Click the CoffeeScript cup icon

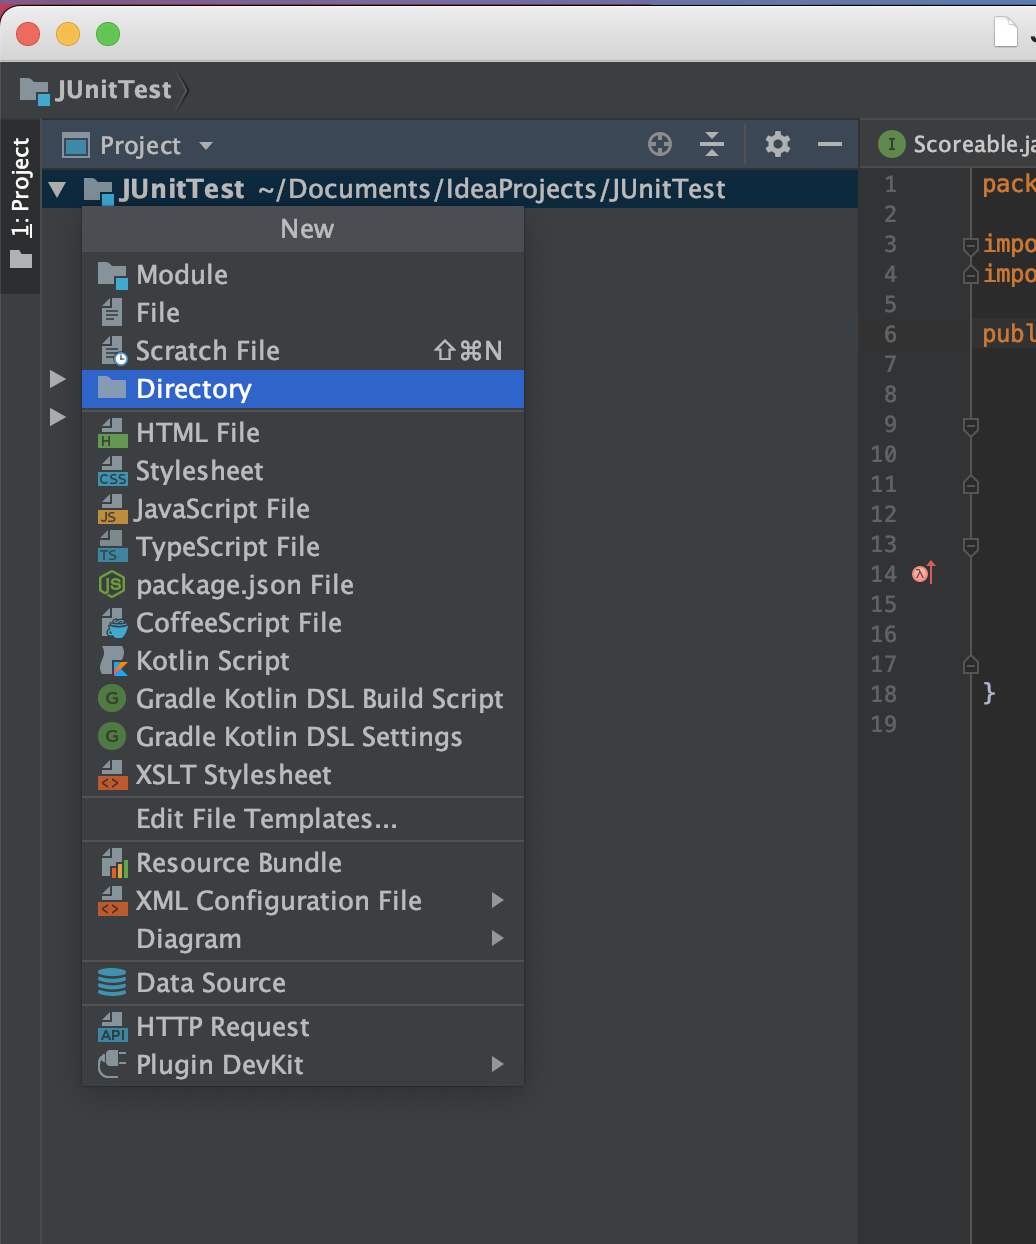tap(113, 623)
